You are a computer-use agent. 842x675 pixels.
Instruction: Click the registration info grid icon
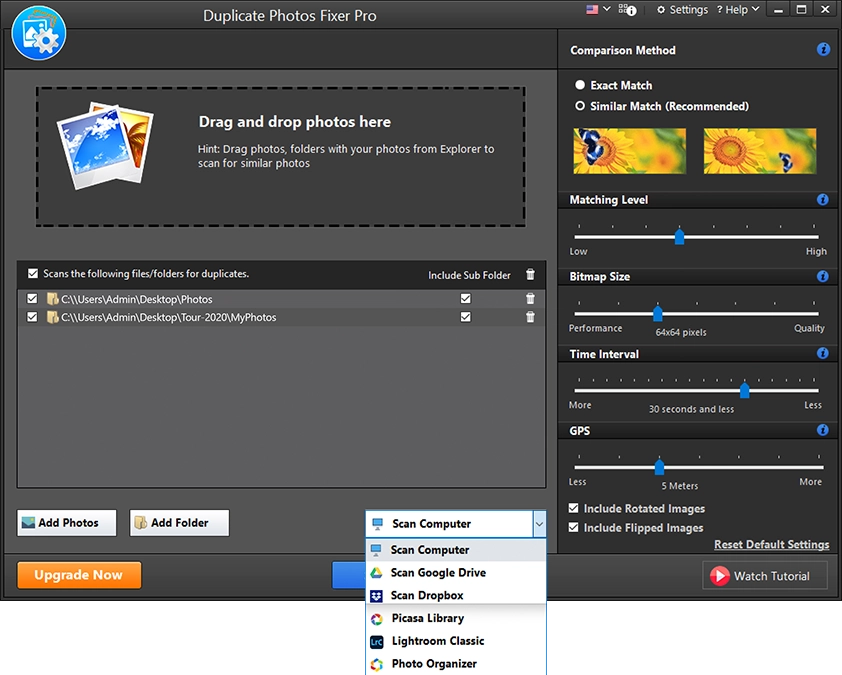click(627, 10)
